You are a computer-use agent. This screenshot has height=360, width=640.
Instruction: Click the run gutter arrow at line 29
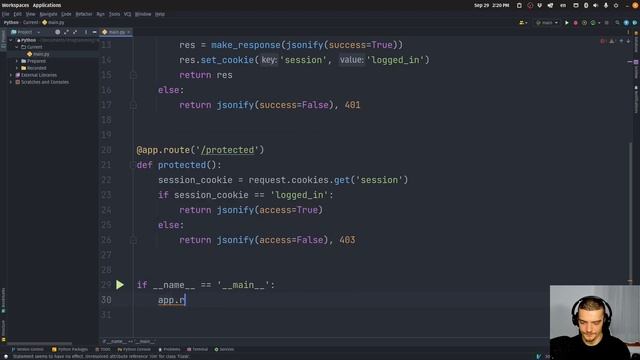click(x=120, y=285)
